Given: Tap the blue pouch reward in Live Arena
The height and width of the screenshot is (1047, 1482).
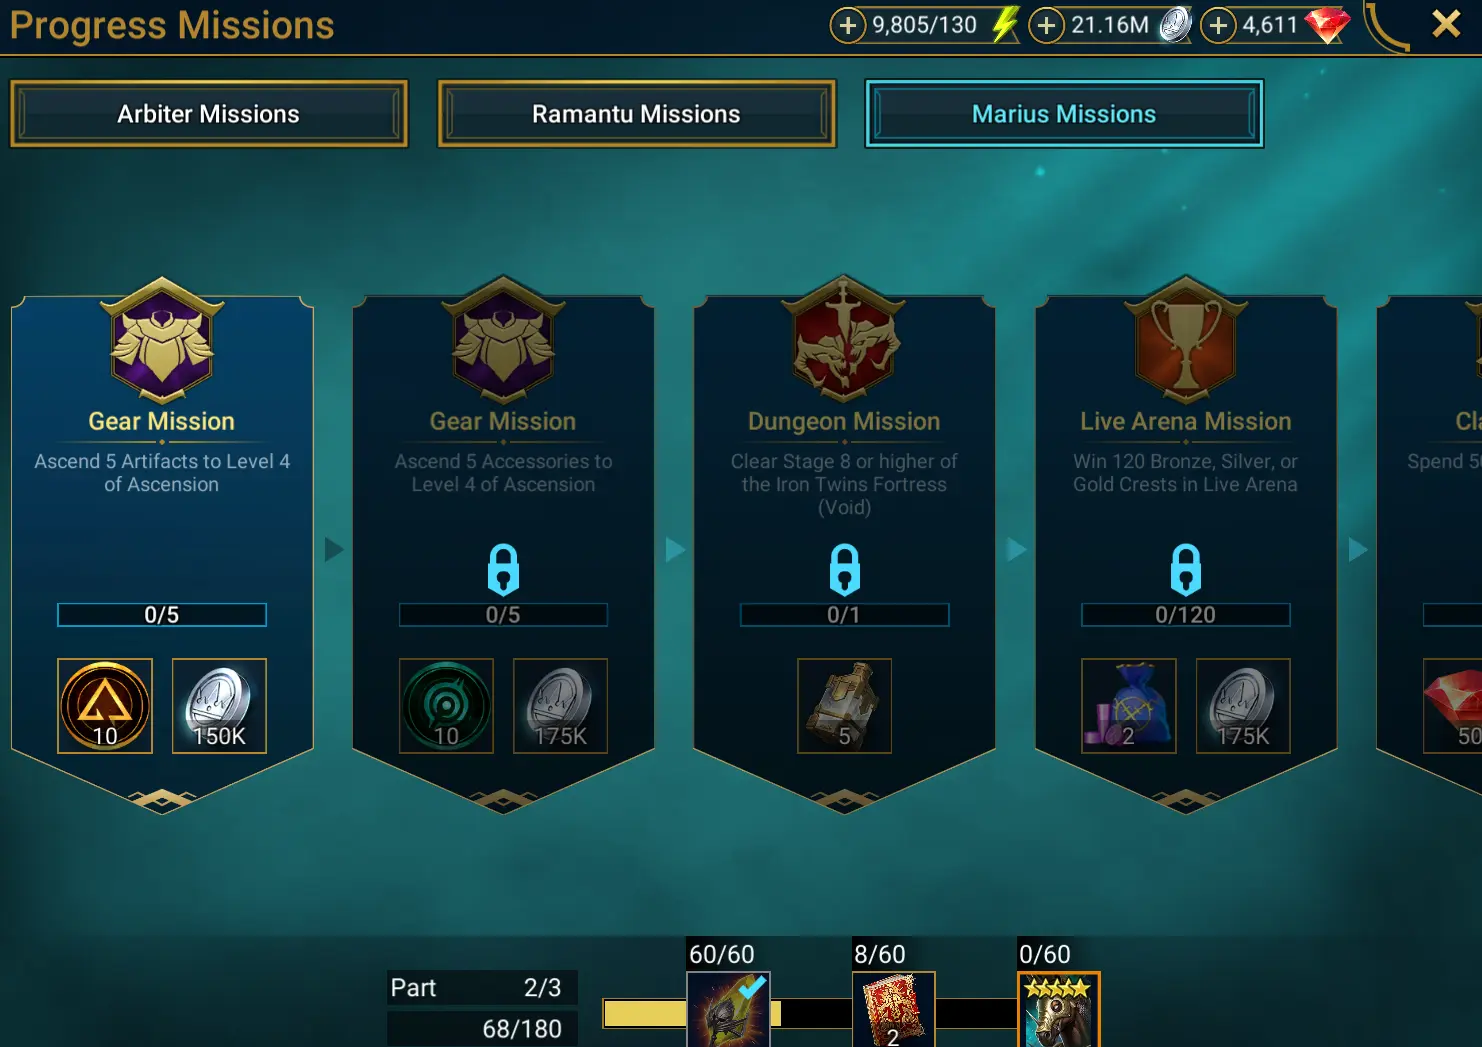Looking at the screenshot, I should pyautogui.click(x=1129, y=706).
